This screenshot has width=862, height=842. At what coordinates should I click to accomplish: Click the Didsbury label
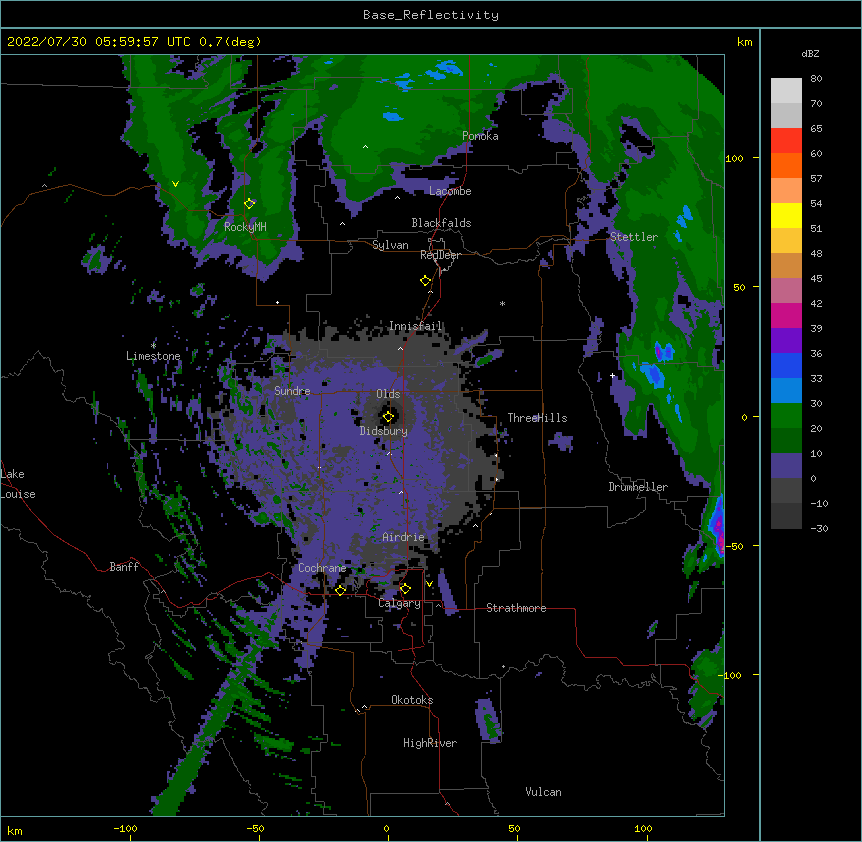coord(384,431)
